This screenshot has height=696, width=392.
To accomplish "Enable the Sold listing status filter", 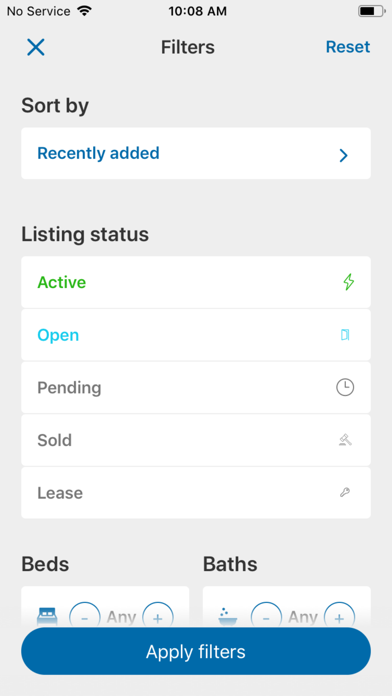I will [196, 440].
